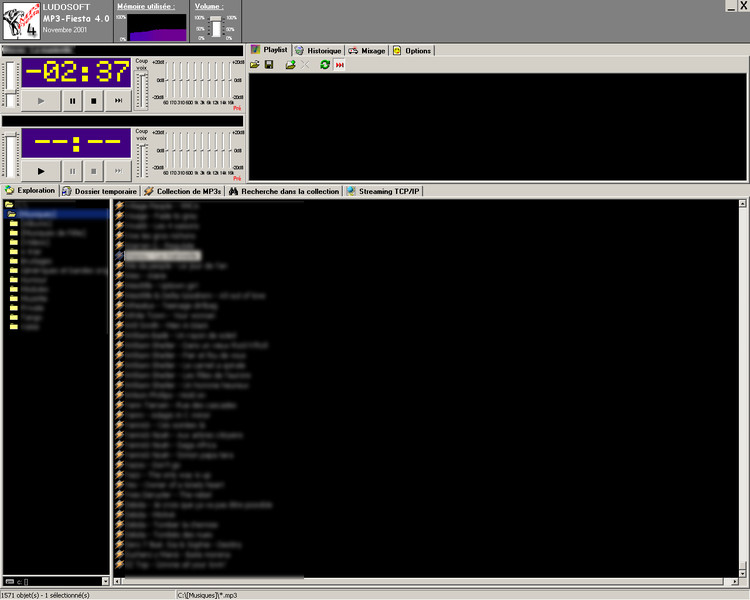Click the green refresh icon in playlist toolbar
This screenshot has height=600, width=750.
click(x=325, y=65)
